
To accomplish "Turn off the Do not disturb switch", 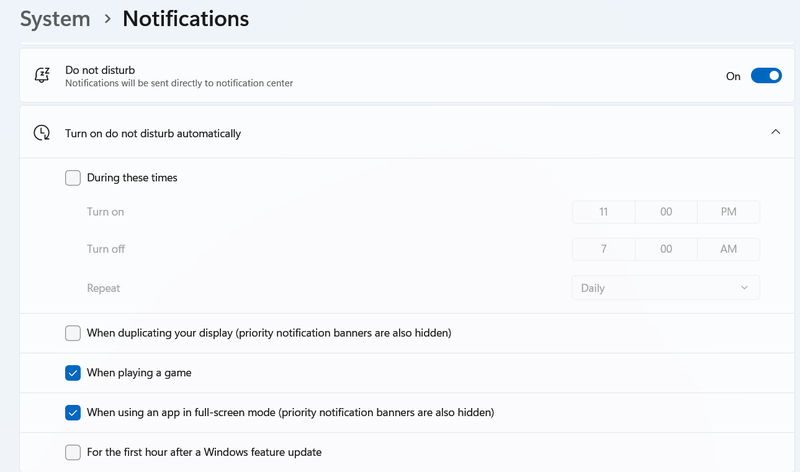I will (766, 76).
